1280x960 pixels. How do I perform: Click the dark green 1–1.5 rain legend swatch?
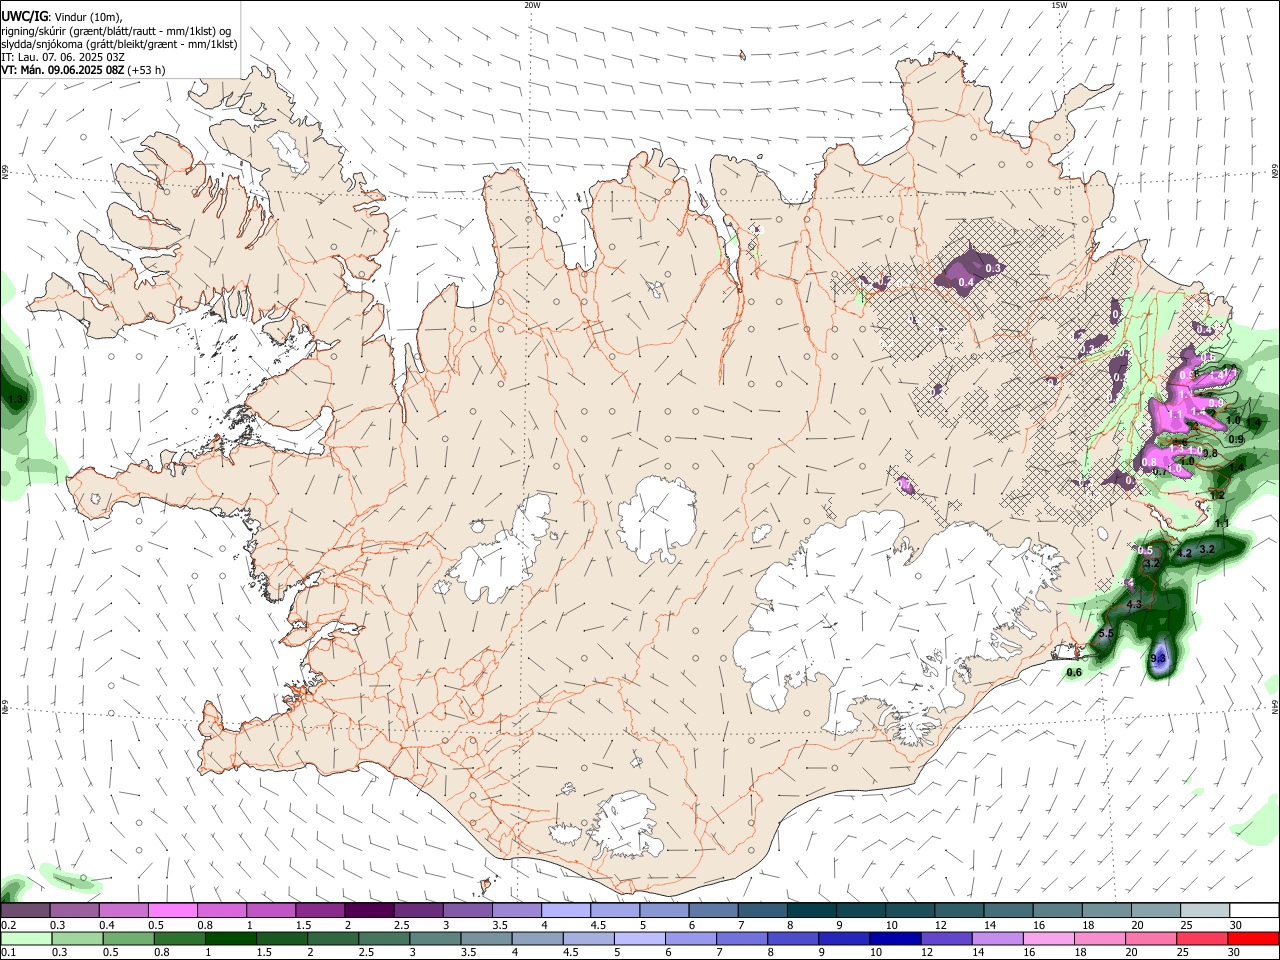tap(230, 938)
